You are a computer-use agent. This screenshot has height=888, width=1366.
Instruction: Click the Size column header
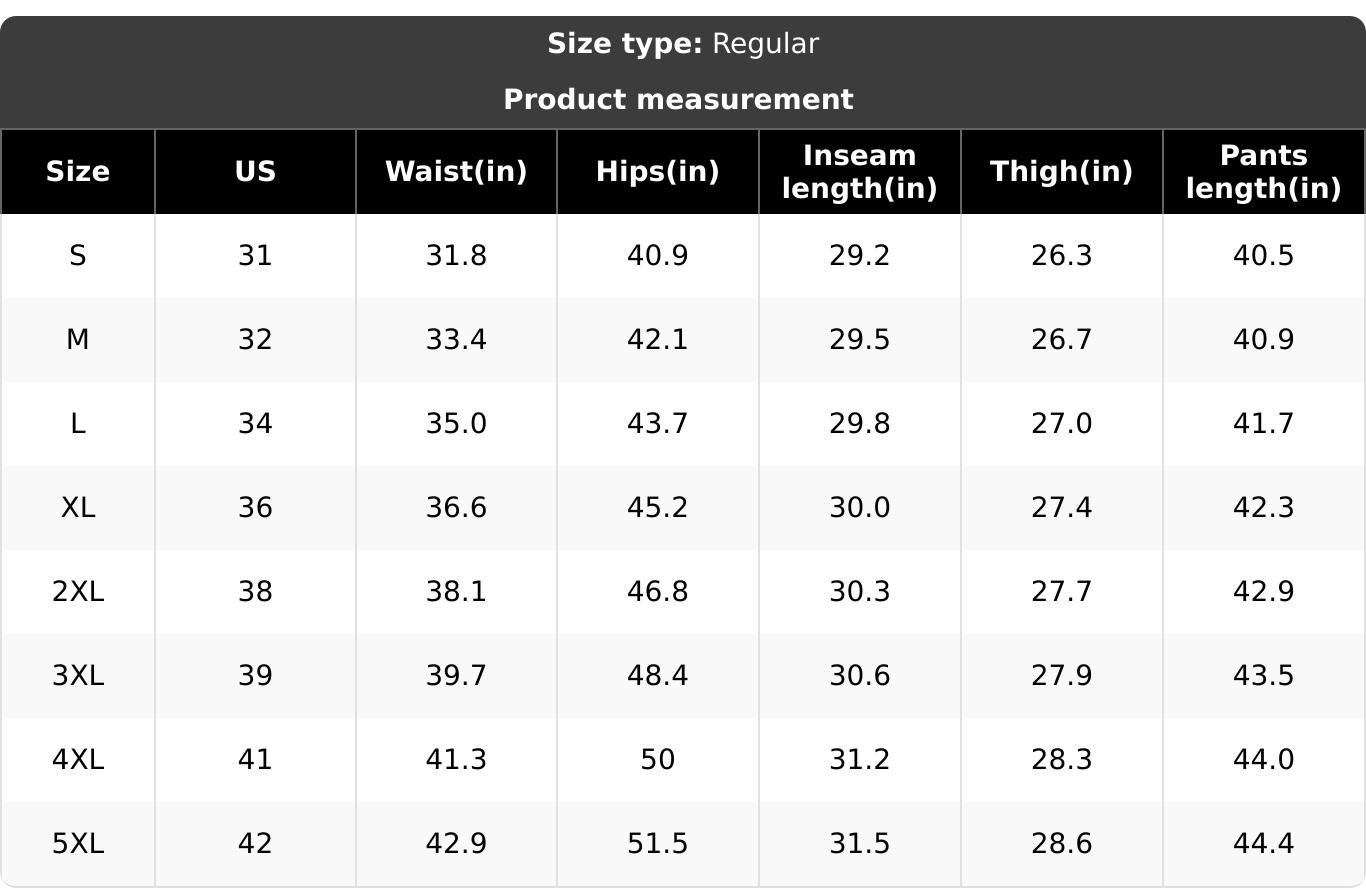78,172
